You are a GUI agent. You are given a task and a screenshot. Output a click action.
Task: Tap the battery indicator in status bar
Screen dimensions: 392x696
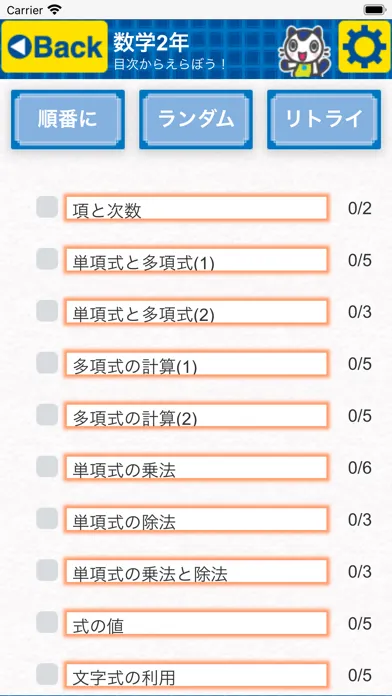tap(374, 10)
